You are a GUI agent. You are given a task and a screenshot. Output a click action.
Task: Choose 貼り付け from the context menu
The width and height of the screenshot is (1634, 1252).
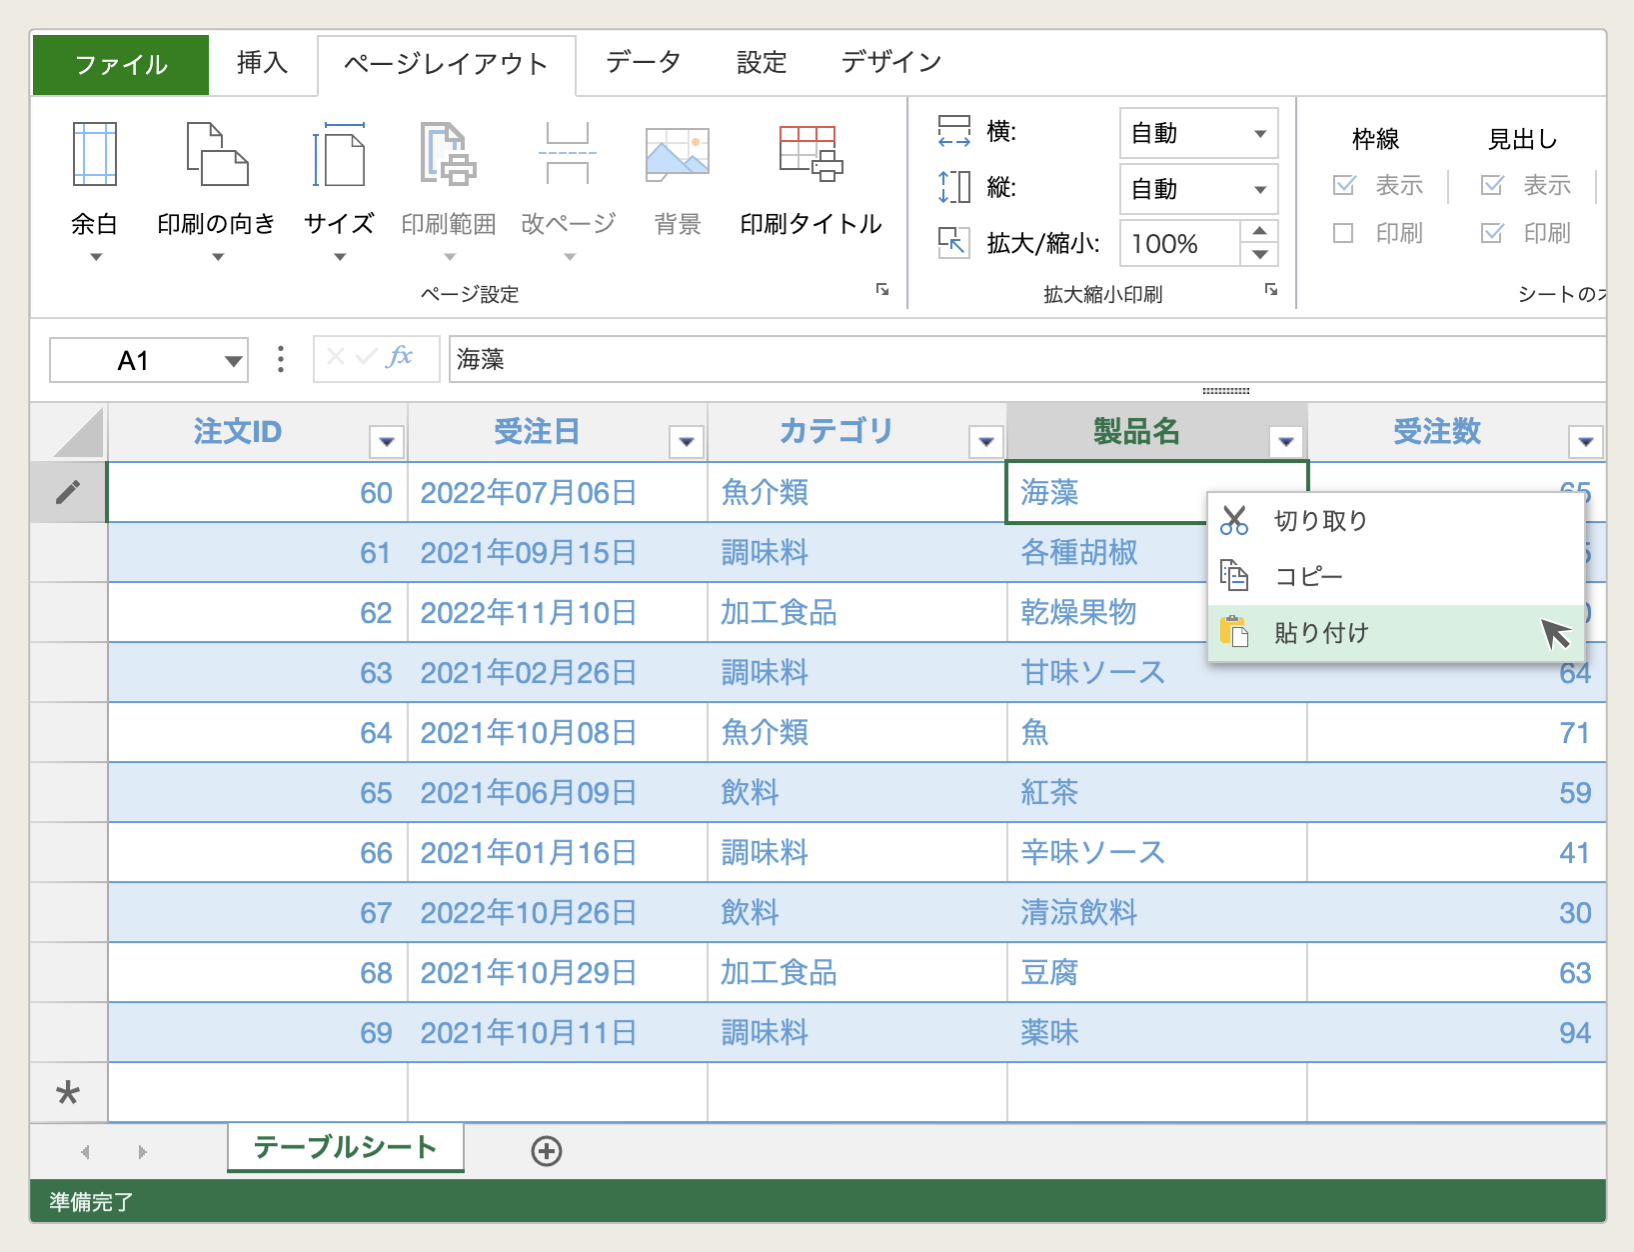click(x=1396, y=632)
